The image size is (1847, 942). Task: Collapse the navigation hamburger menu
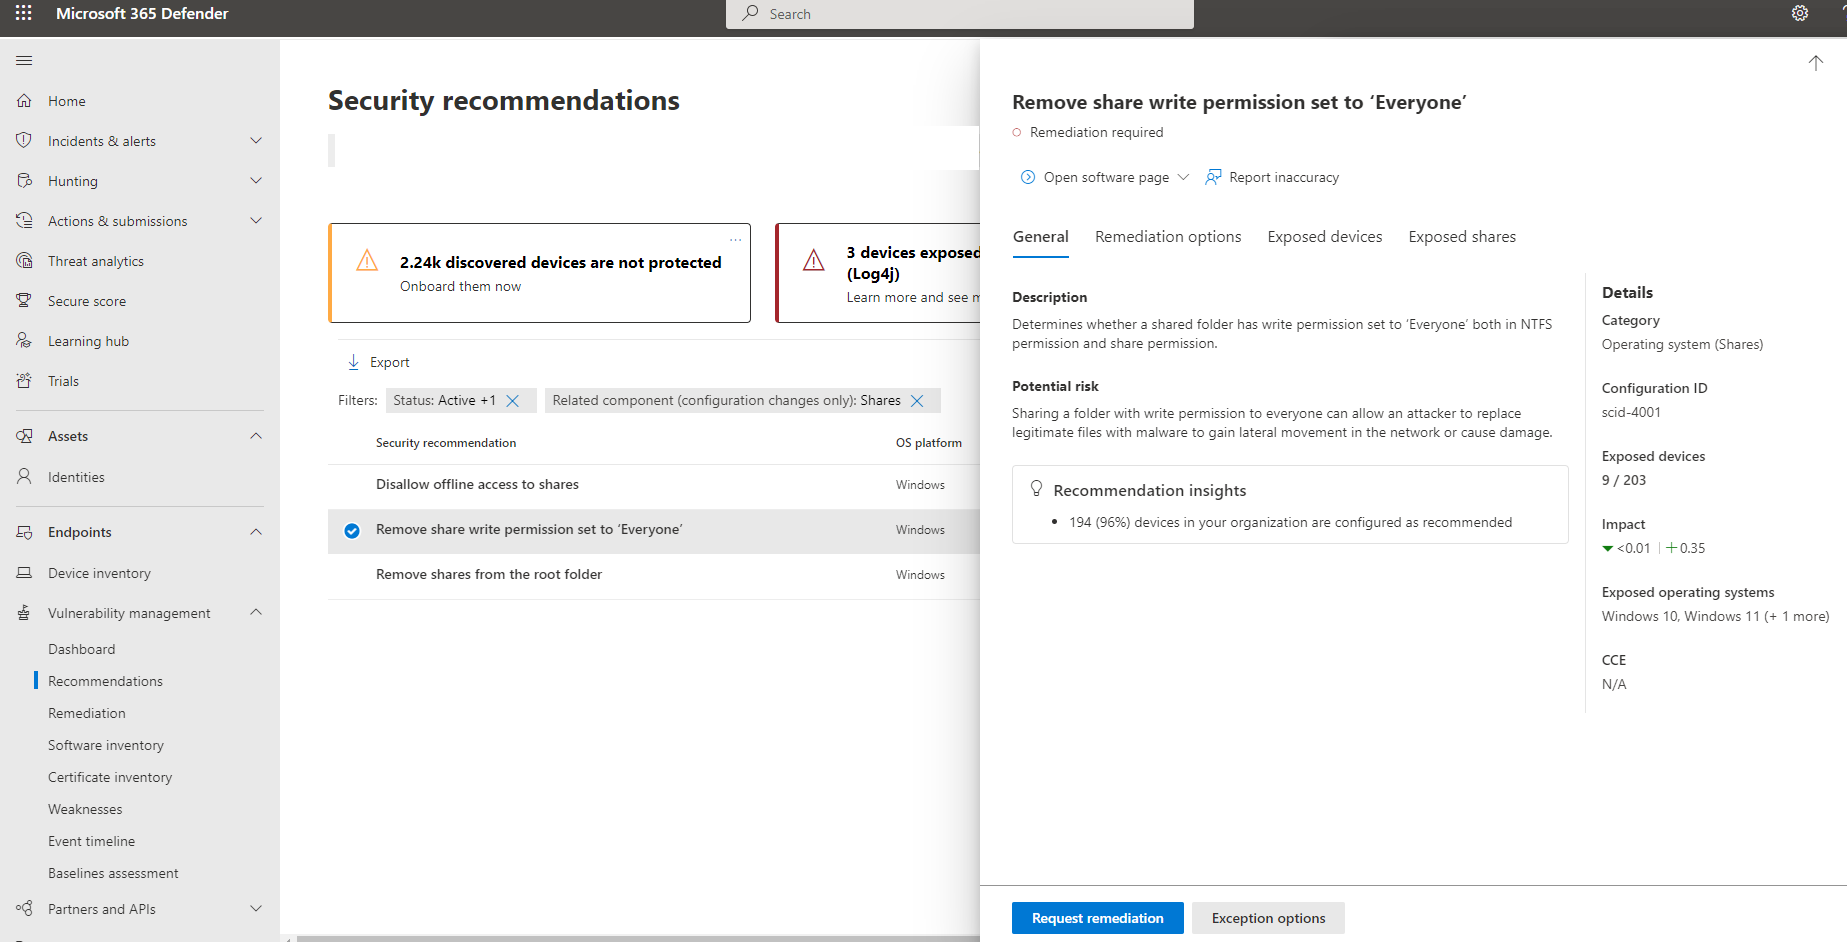[24, 61]
